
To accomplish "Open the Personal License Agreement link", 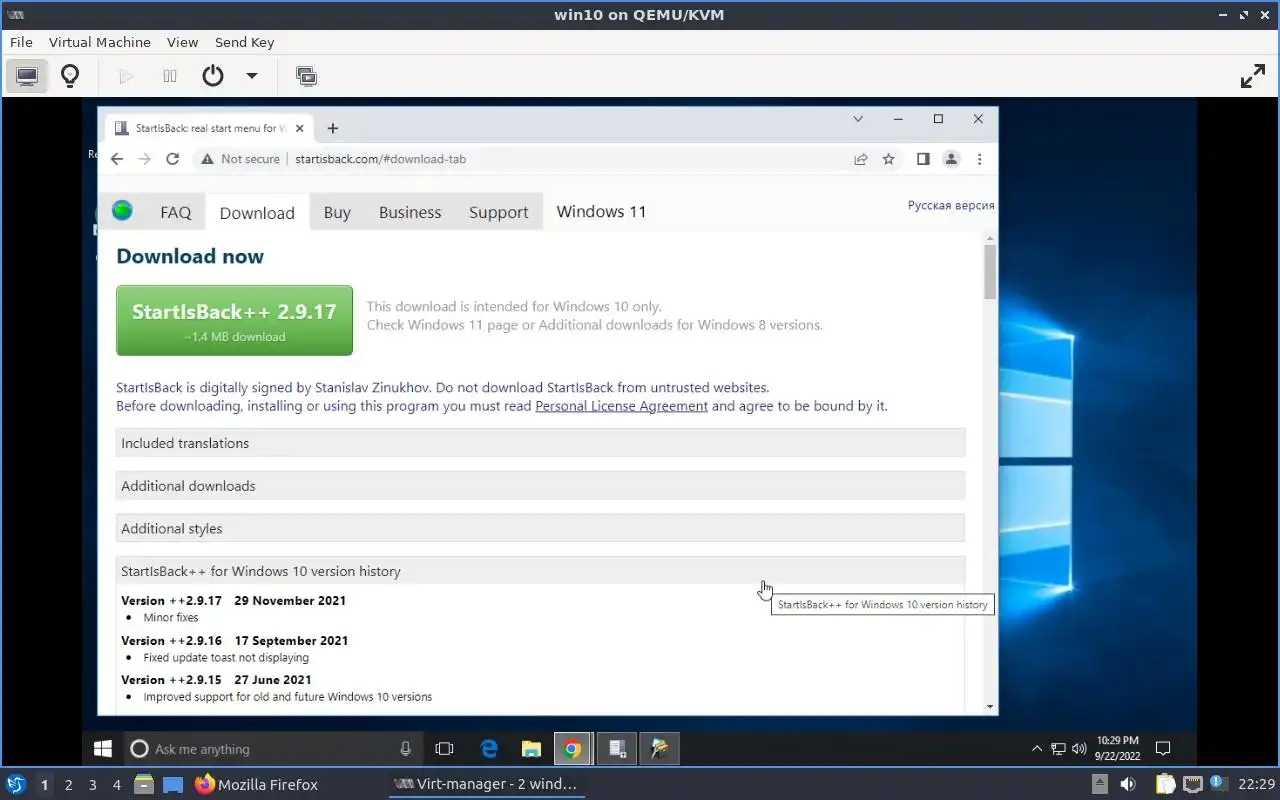I will (621, 406).
